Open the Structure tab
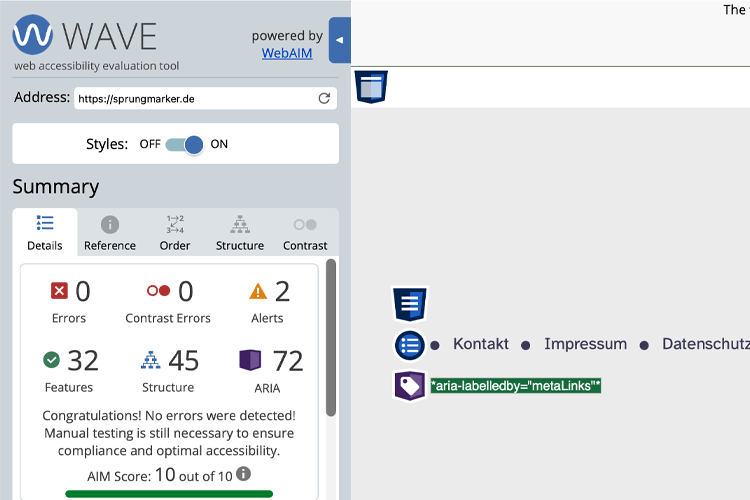 point(240,233)
